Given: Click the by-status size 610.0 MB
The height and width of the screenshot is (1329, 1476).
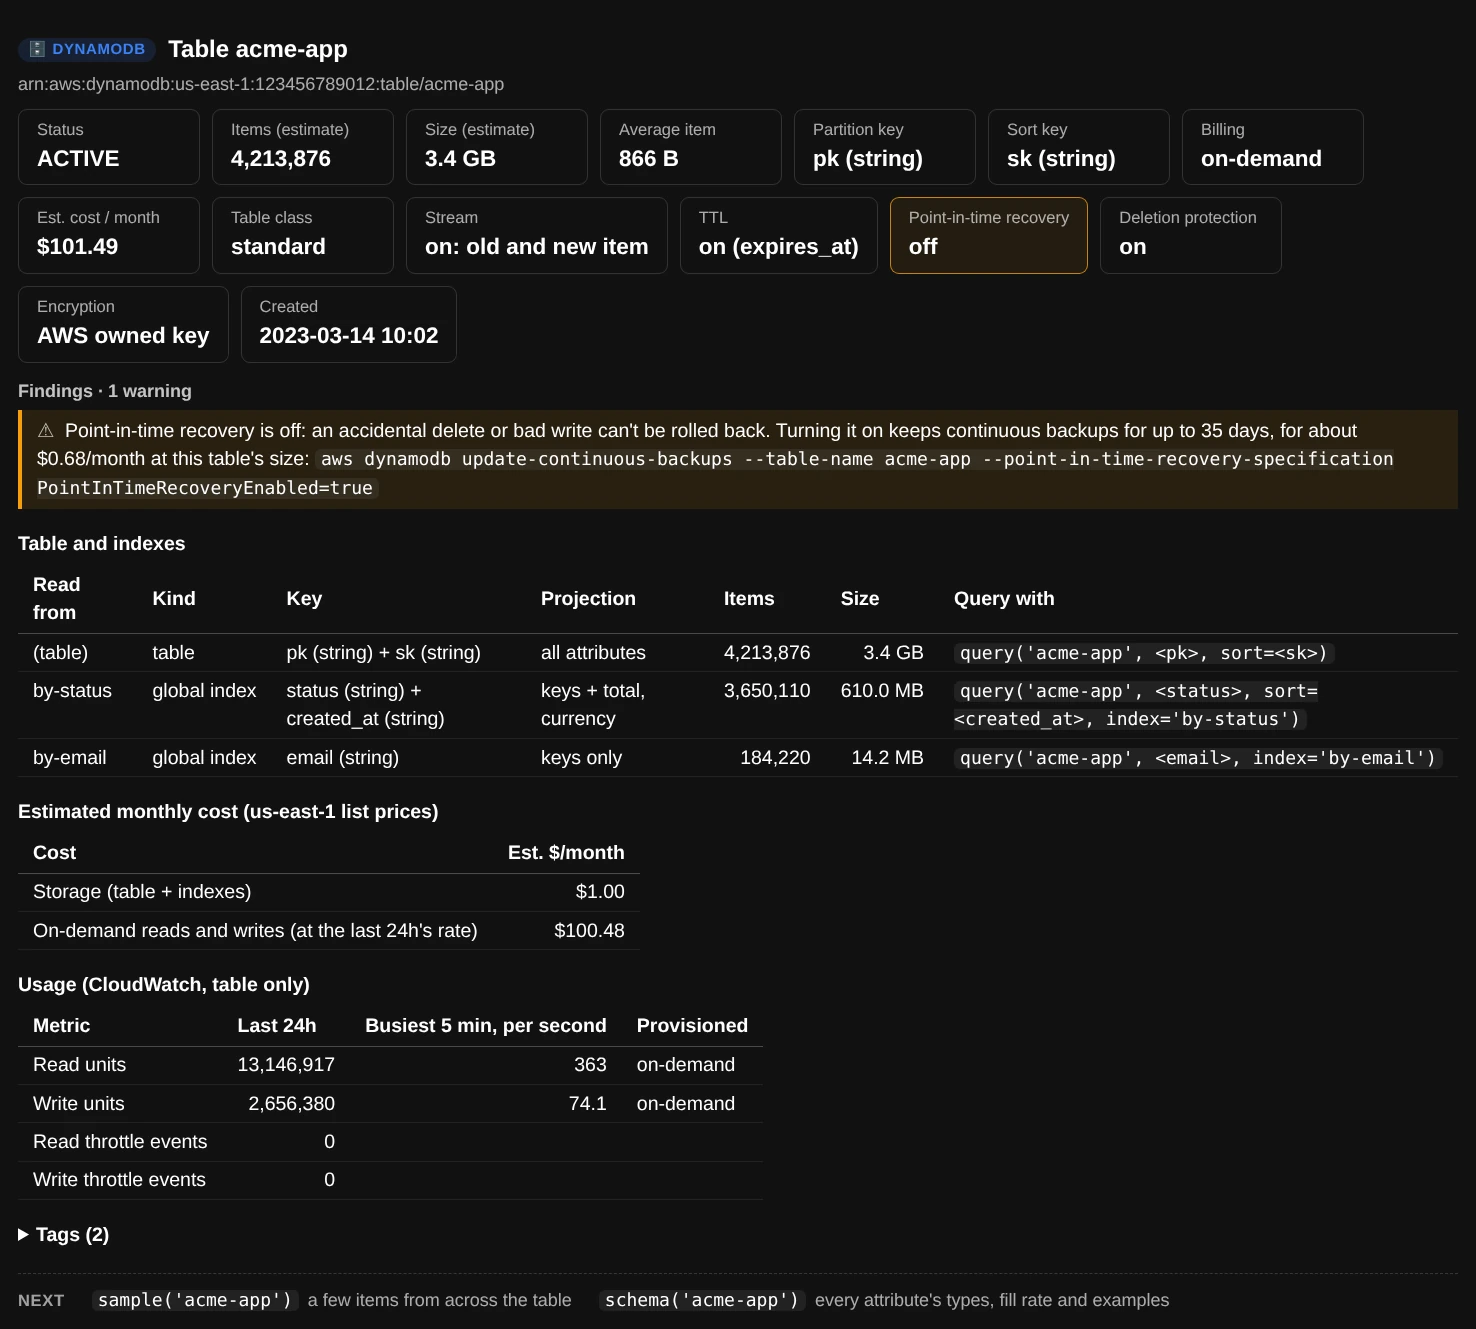Looking at the screenshot, I should pyautogui.click(x=882, y=691).
